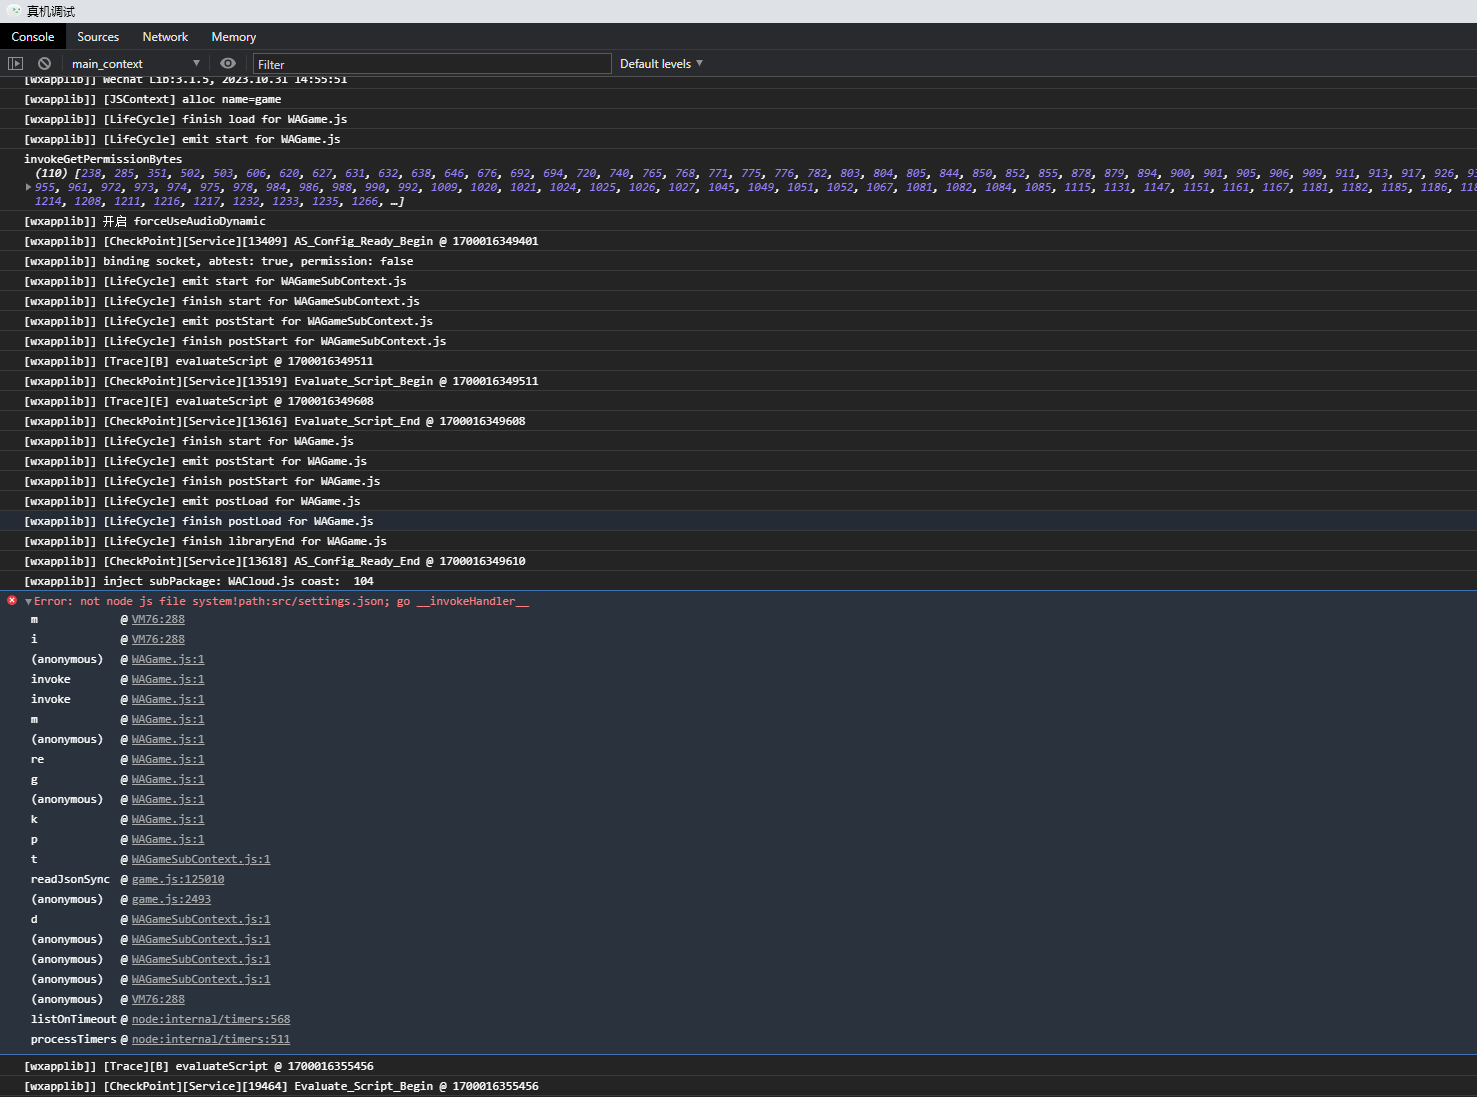This screenshot has height=1097, width=1477.
Task: Select the 'inject subPackage: WACloud.js' log line
Action: tap(199, 581)
